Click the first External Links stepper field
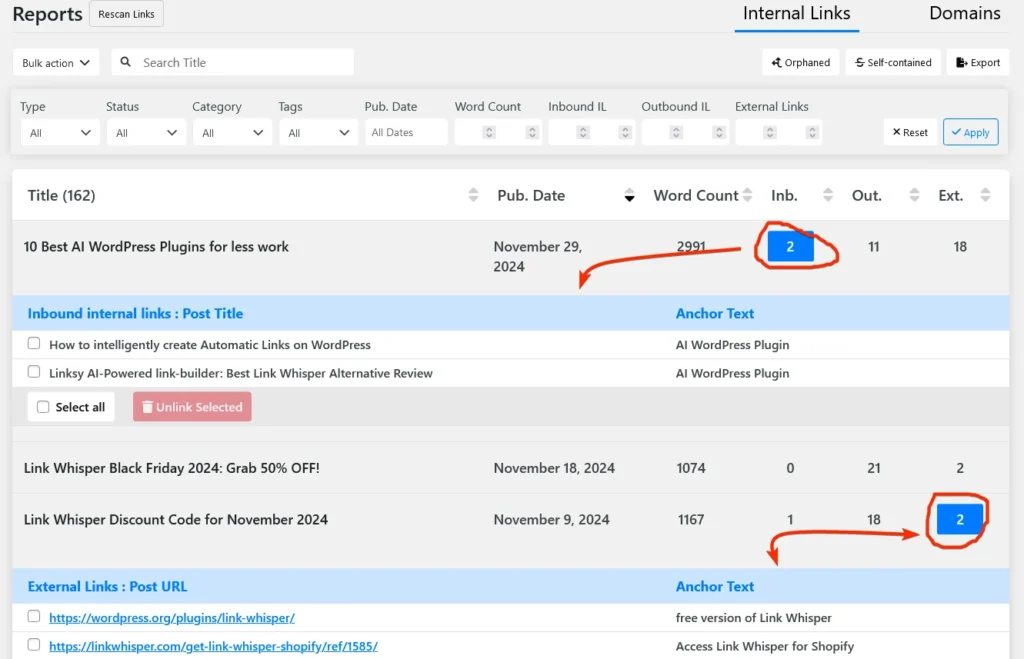Image resolution: width=1024 pixels, height=659 pixels. point(757,133)
